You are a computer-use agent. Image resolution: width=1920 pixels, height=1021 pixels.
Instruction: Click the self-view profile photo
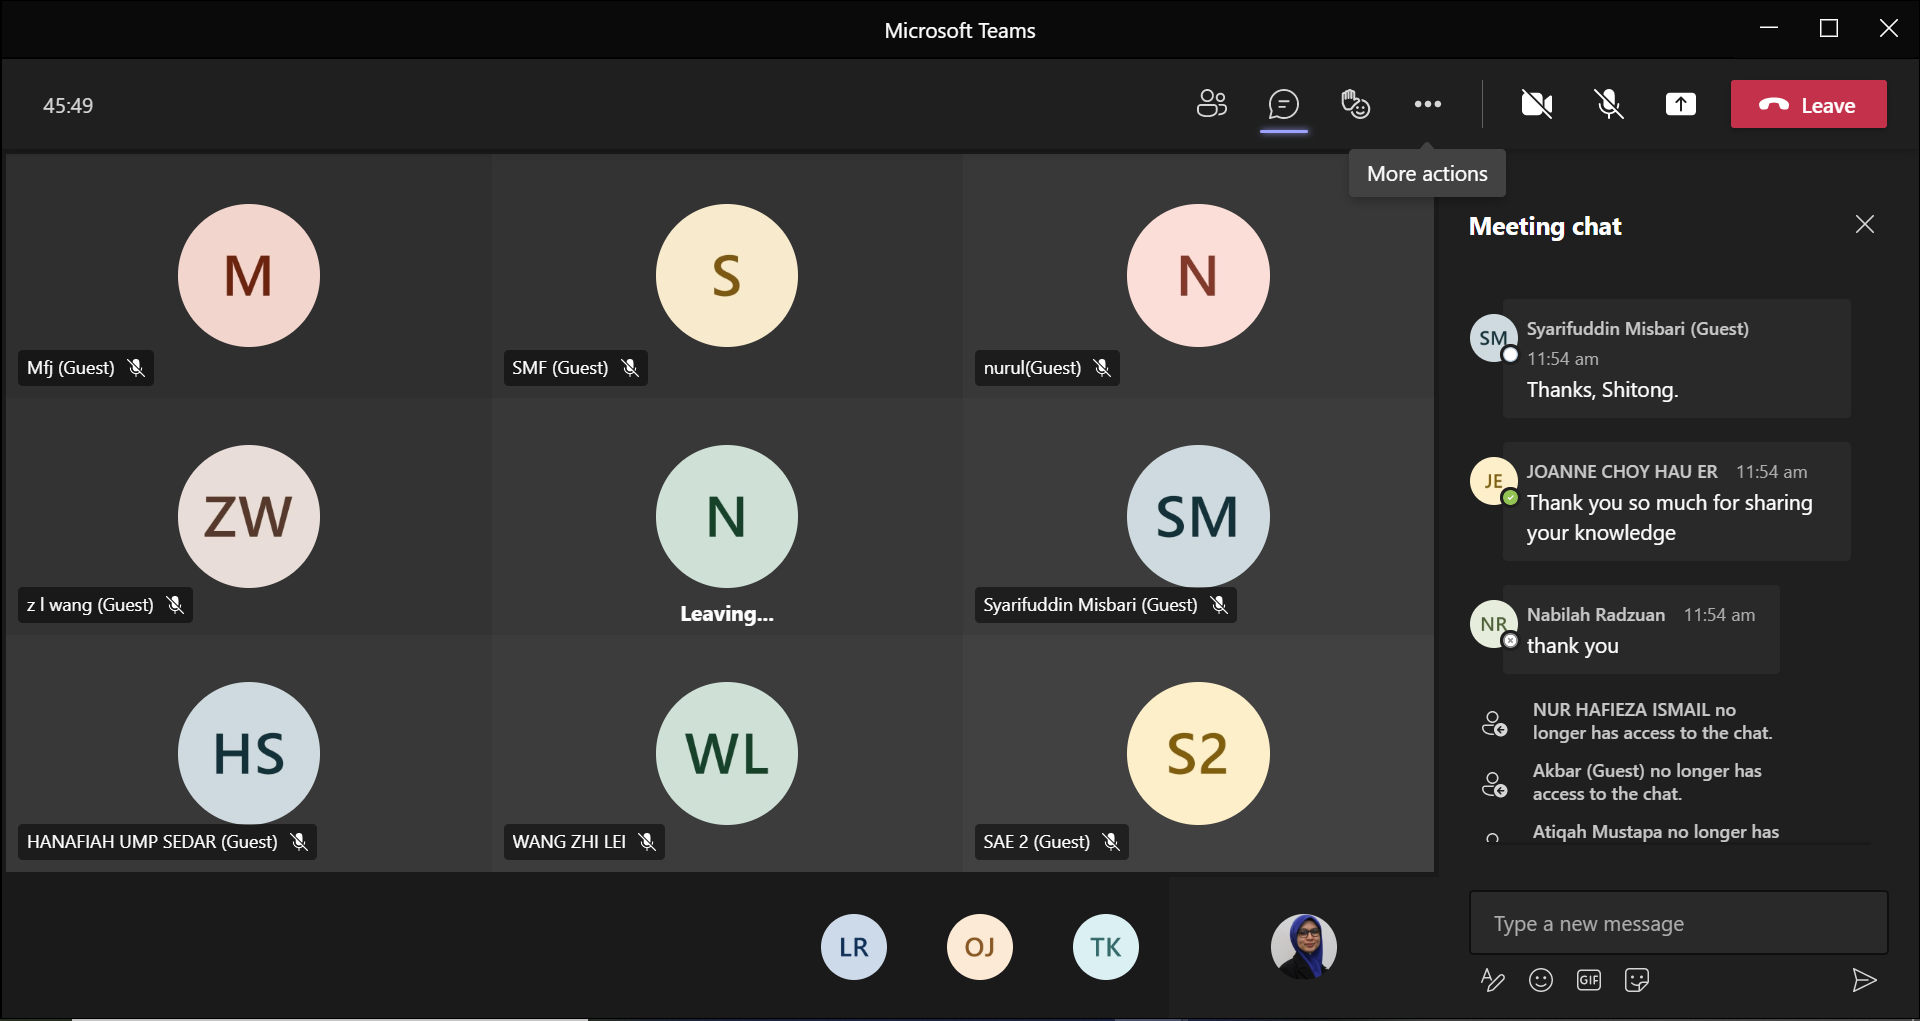[x=1303, y=946]
